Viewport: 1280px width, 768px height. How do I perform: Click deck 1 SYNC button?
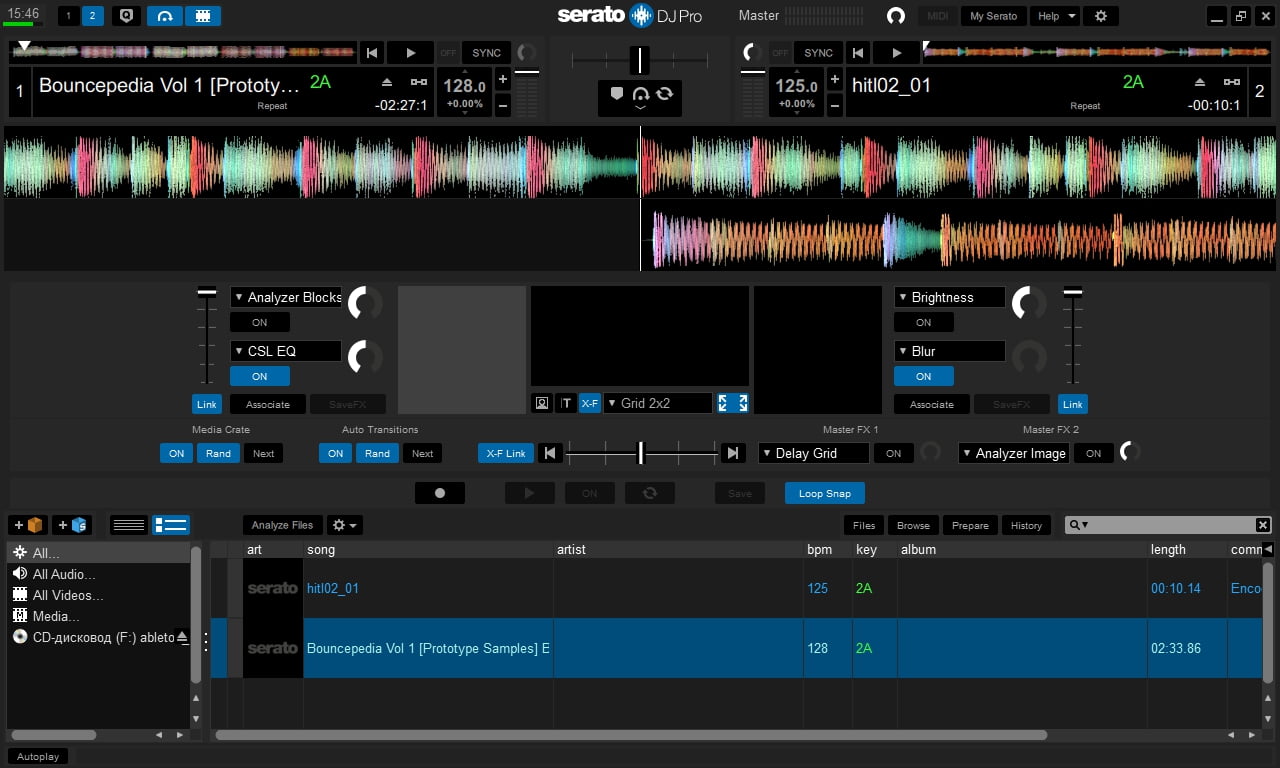[x=487, y=53]
